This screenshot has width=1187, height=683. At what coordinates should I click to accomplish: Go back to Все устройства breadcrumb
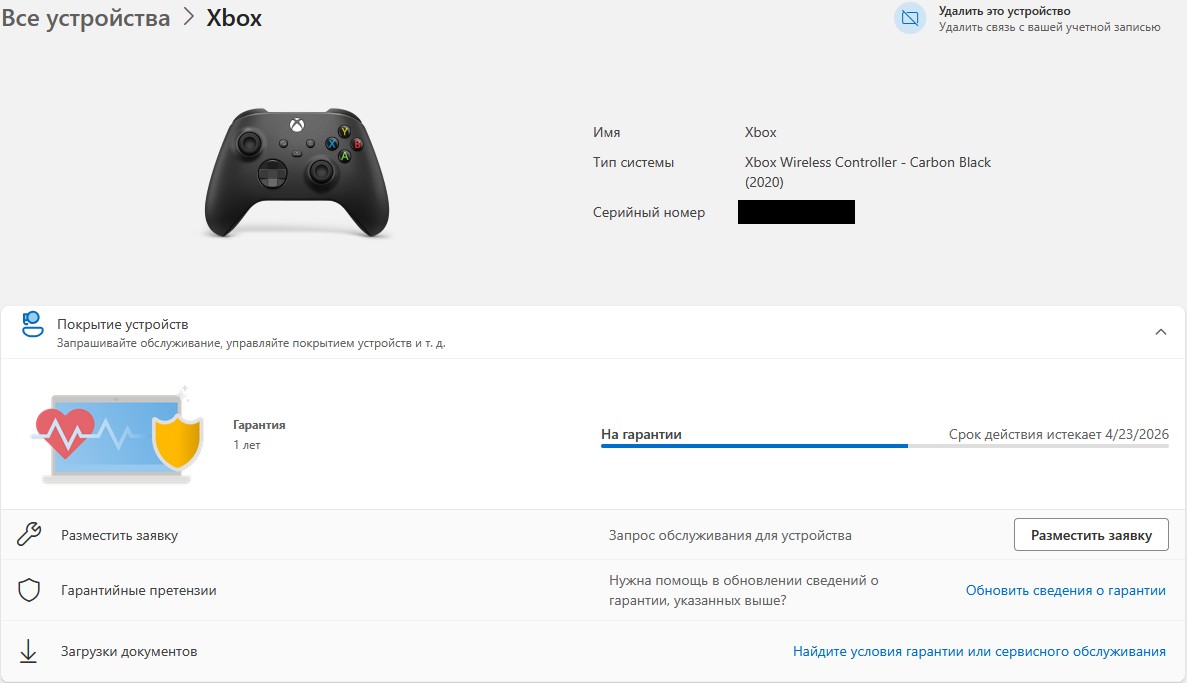point(86,17)
